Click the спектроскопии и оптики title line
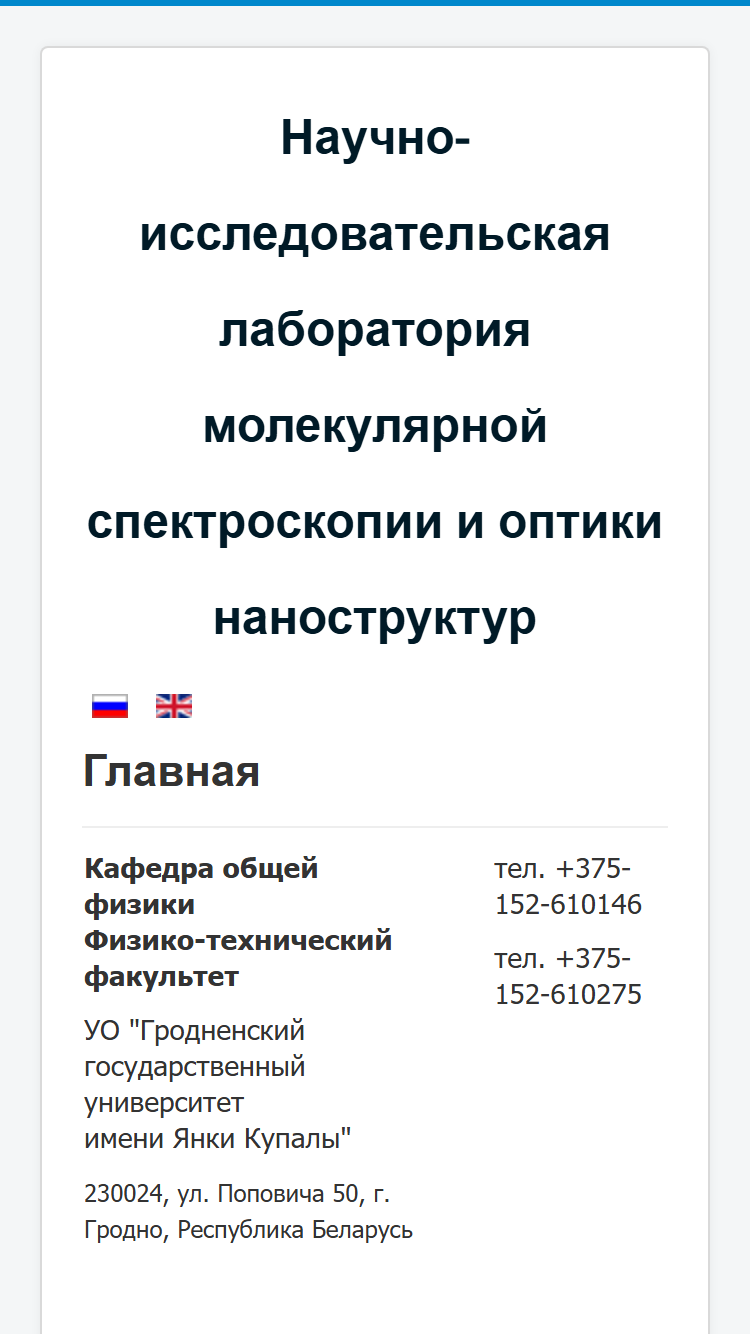The image size is (750, 1334). tap(375, 522)
